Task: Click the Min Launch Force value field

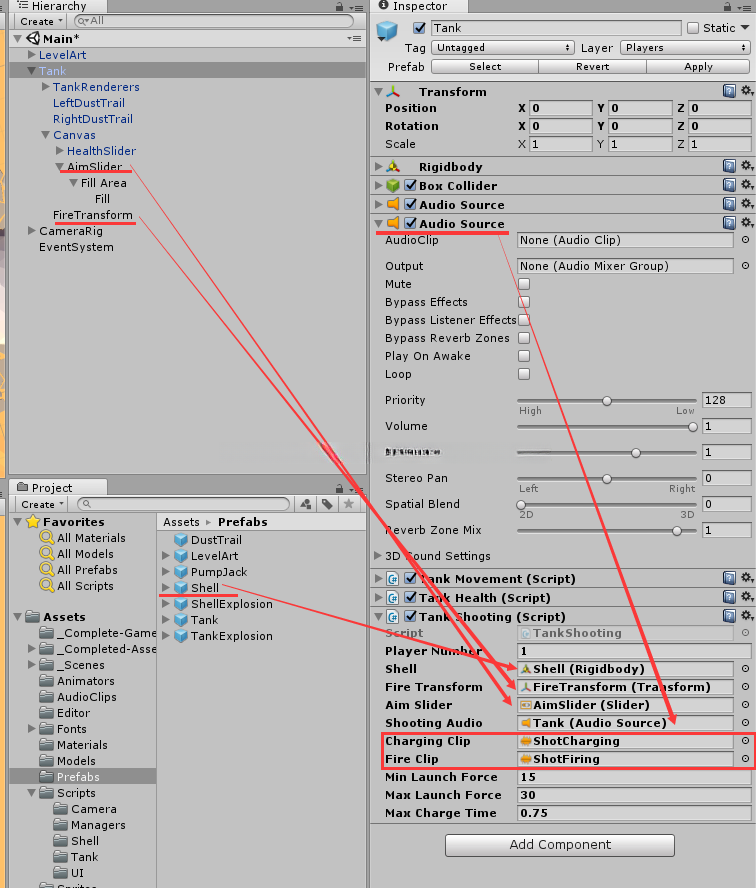Action: (x=634, y=777)
